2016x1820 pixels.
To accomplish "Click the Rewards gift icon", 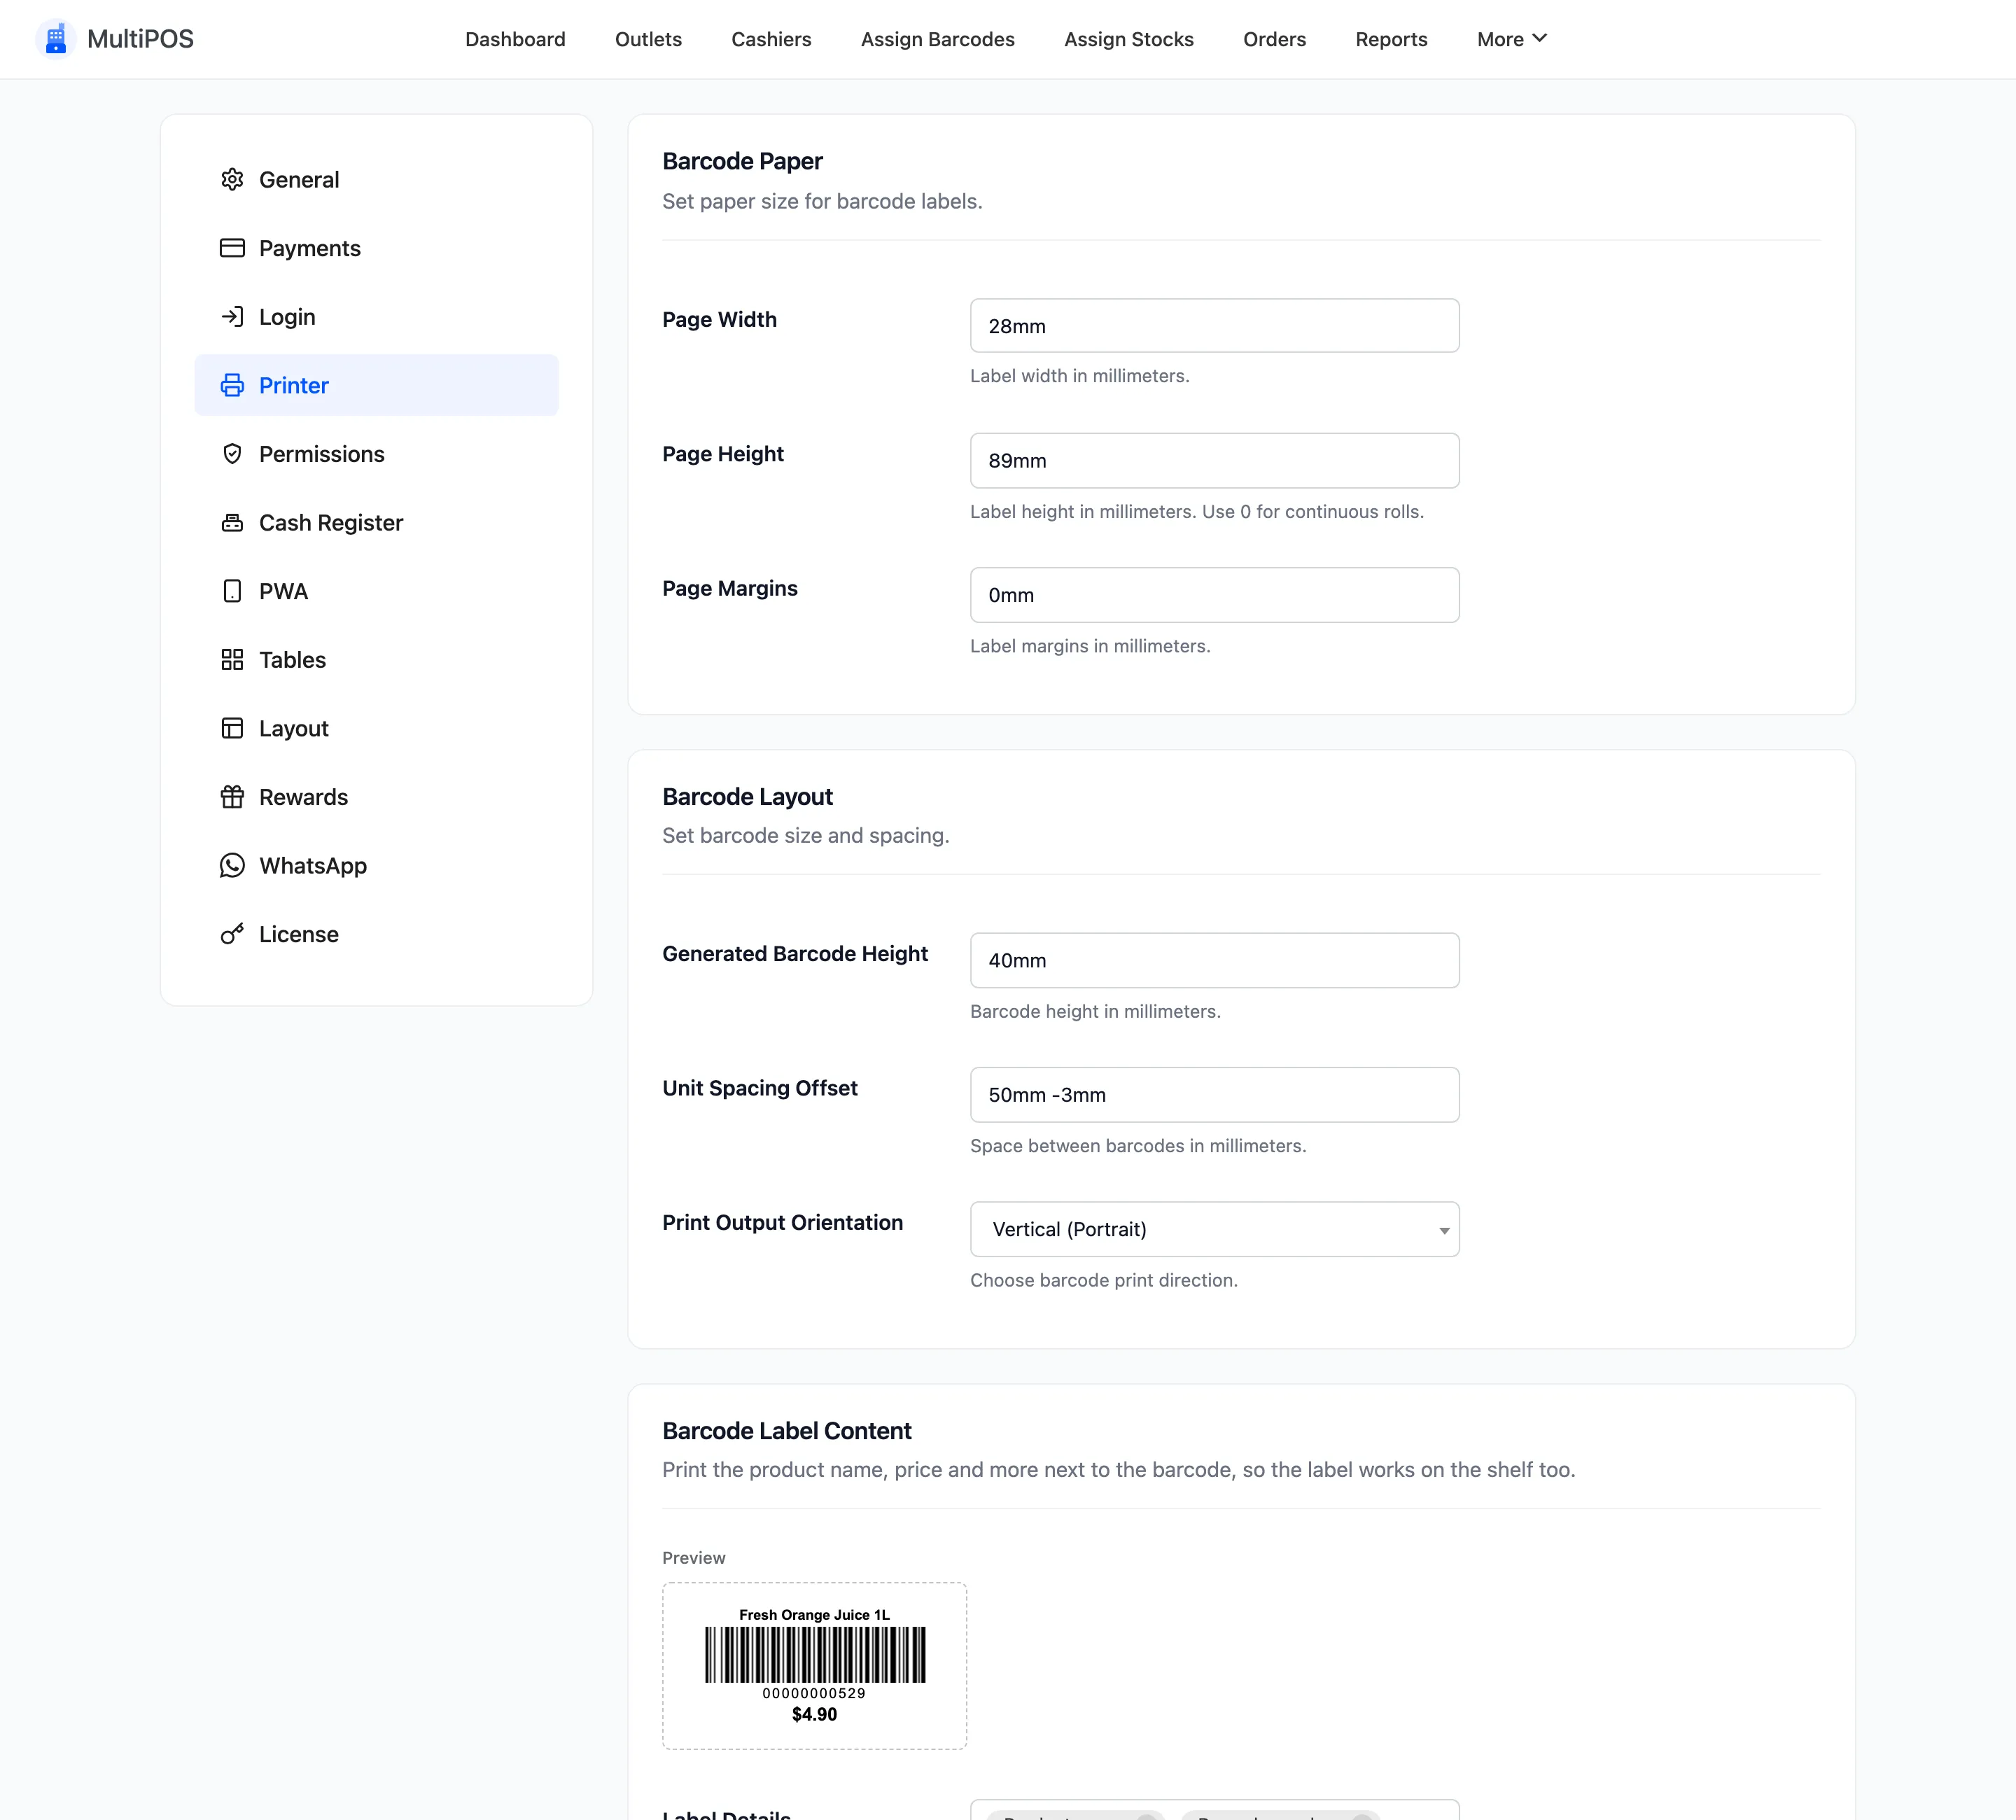I will click(x=232, y=797).
